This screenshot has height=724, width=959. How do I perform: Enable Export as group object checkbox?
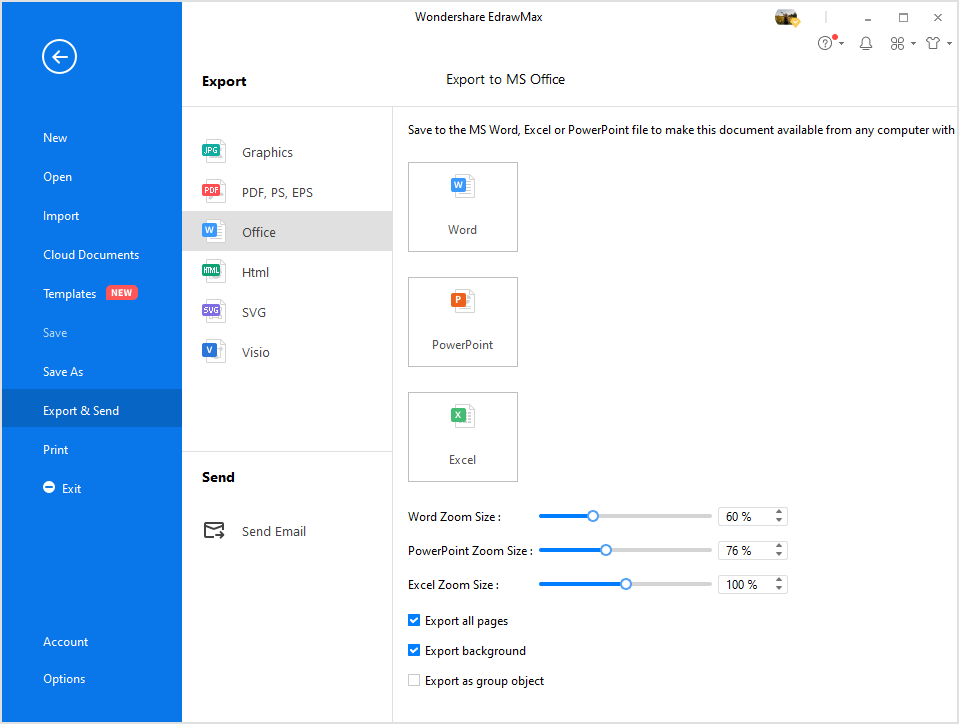click(x=414, y=681)
